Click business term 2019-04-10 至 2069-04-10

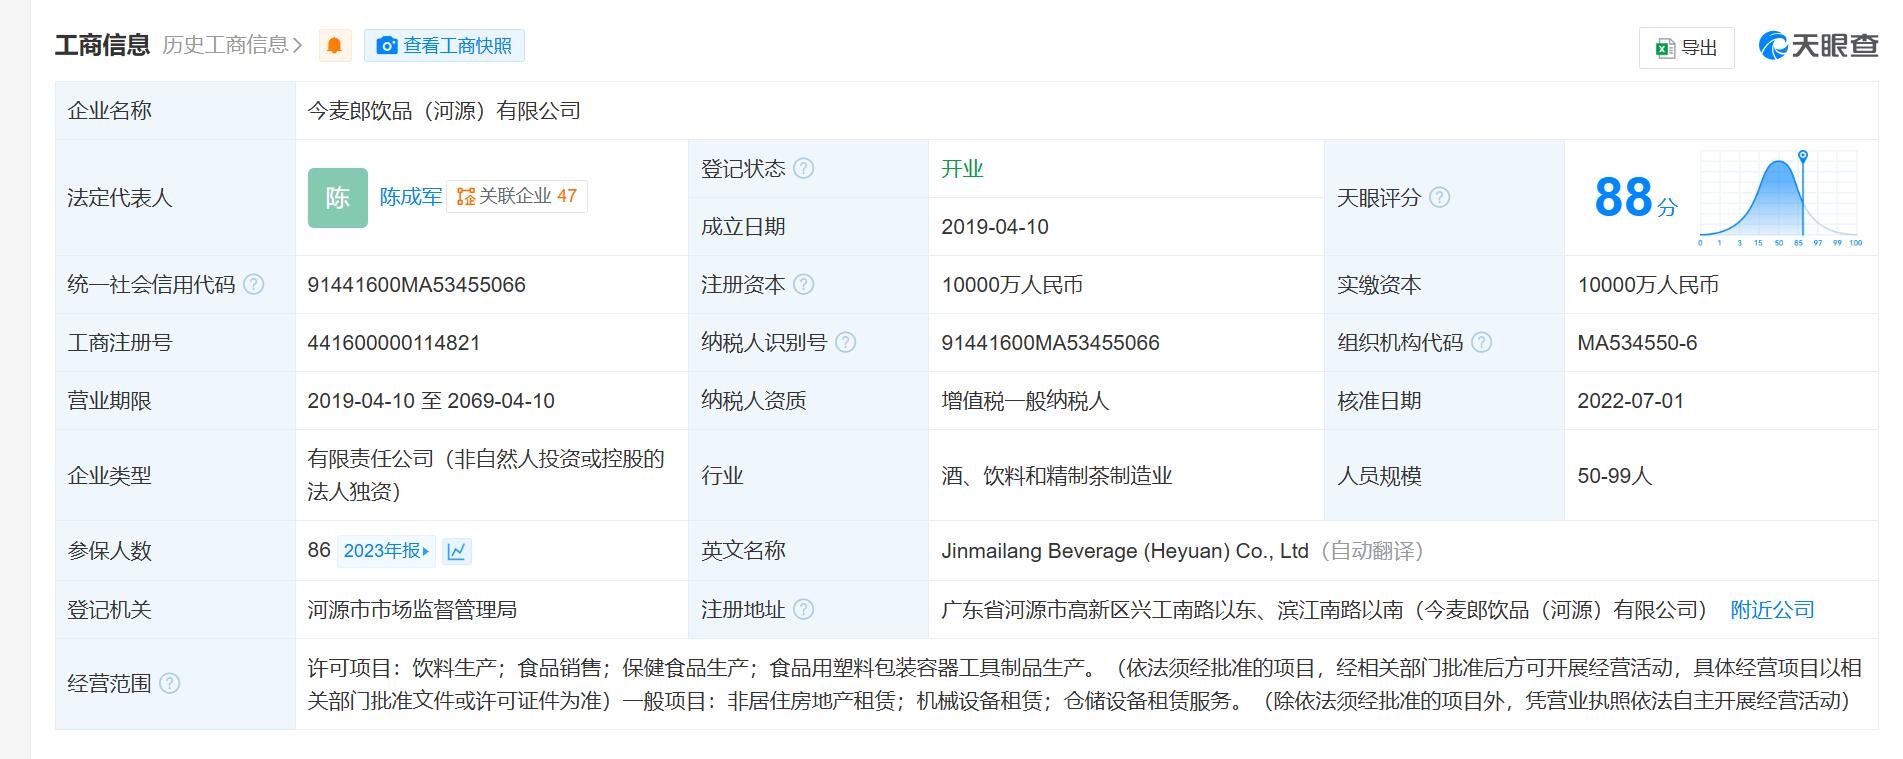pyautogui.click(x=431, y=401)
